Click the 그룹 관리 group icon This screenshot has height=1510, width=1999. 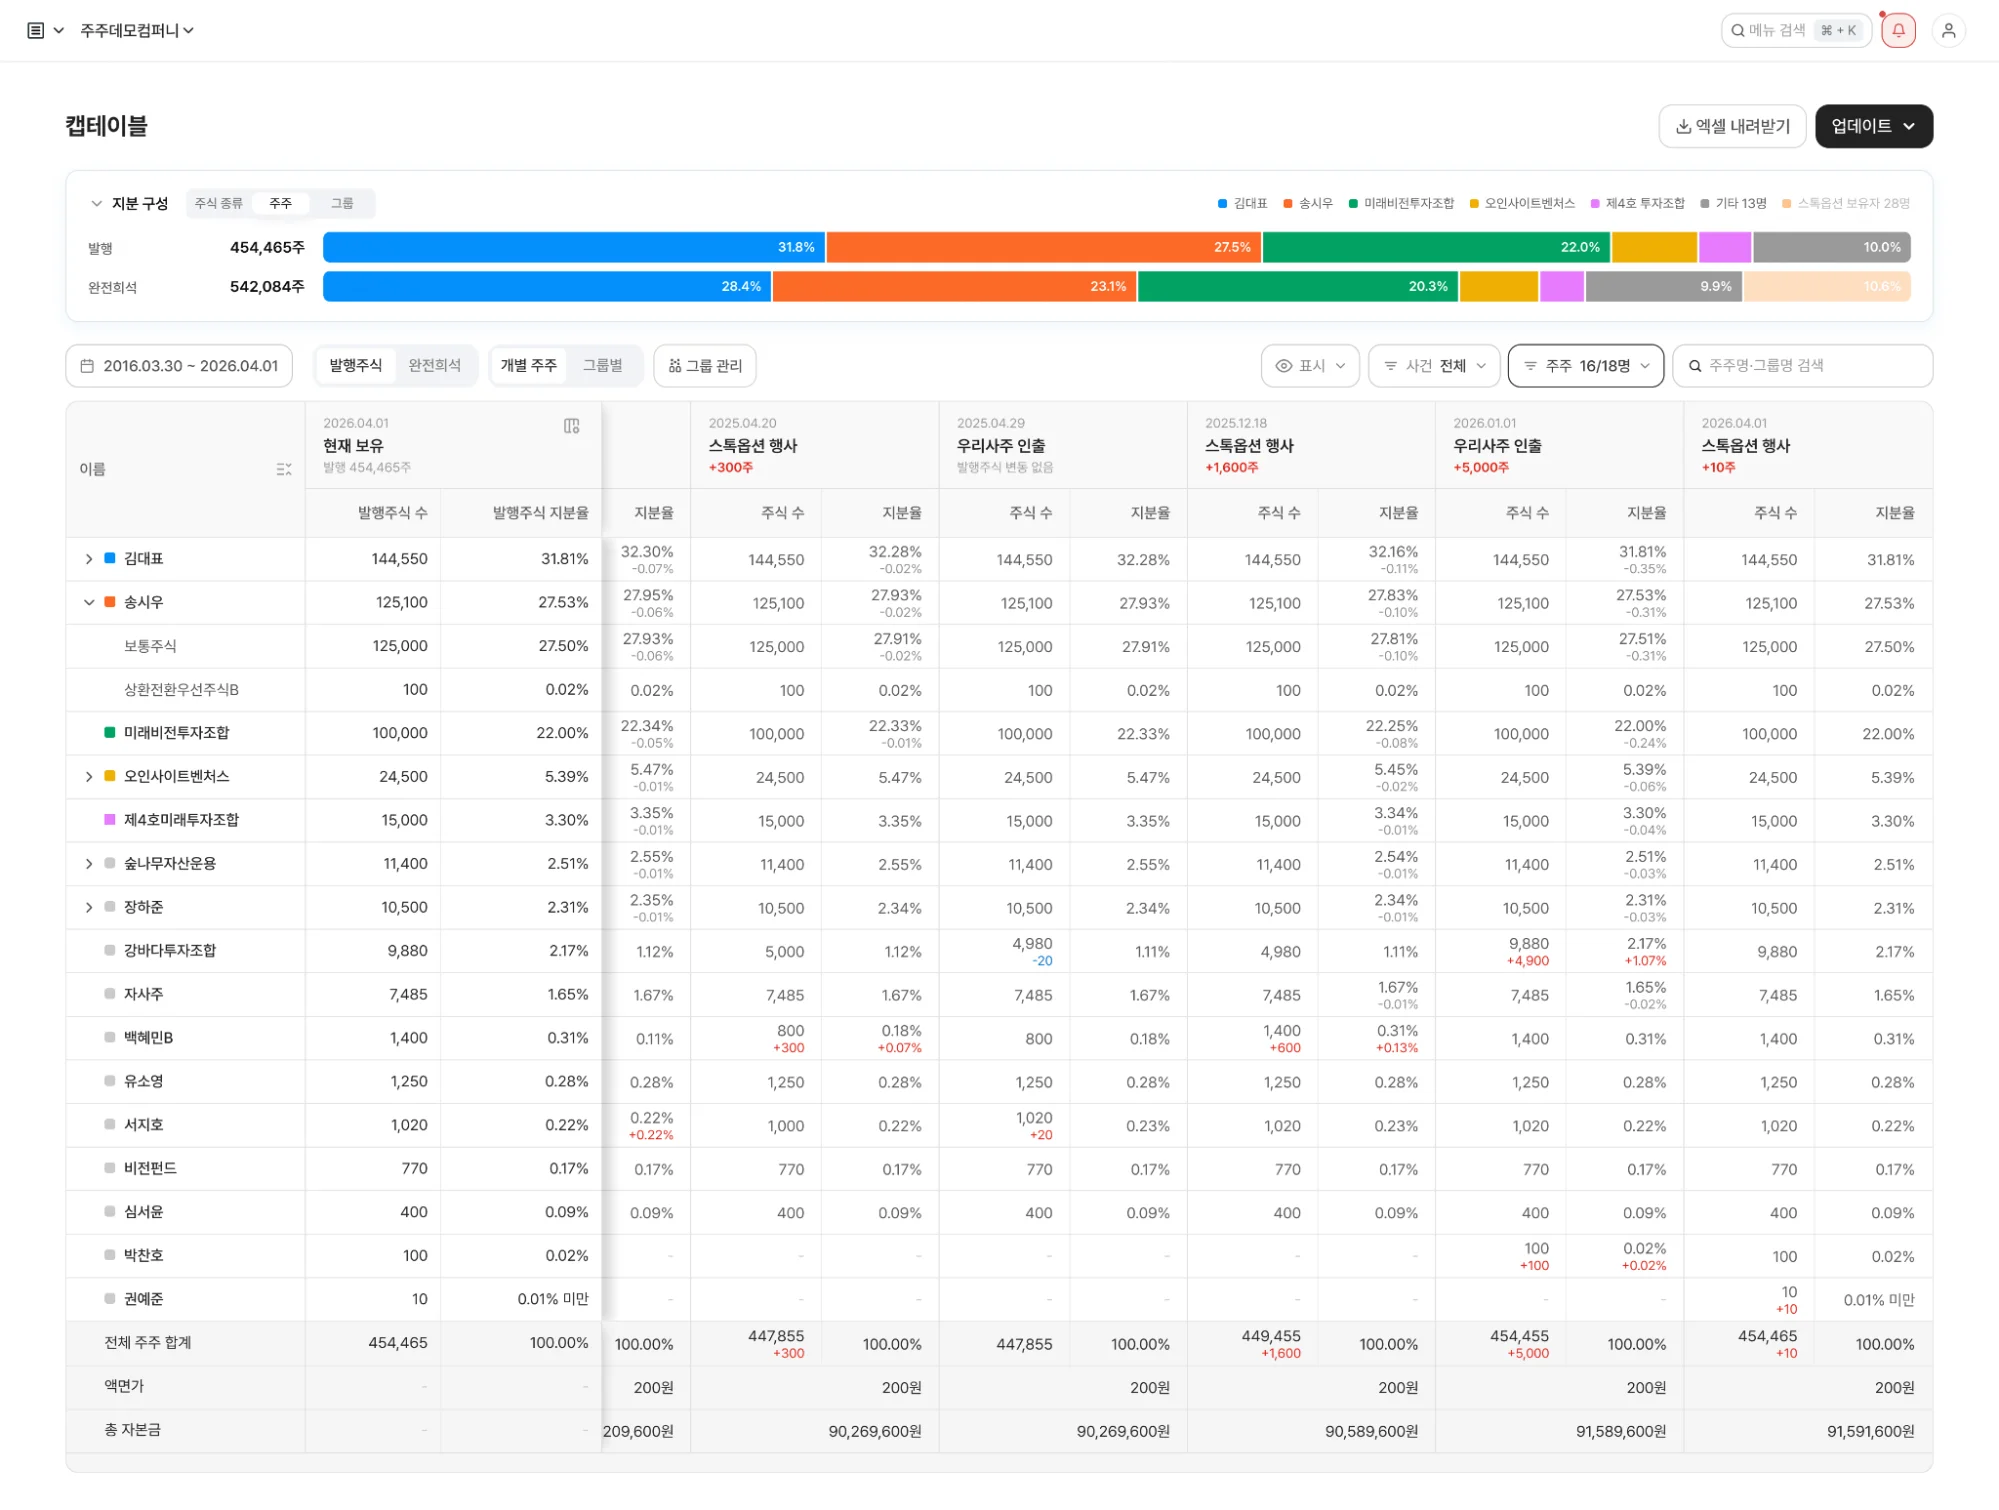(x=675, y=366)
